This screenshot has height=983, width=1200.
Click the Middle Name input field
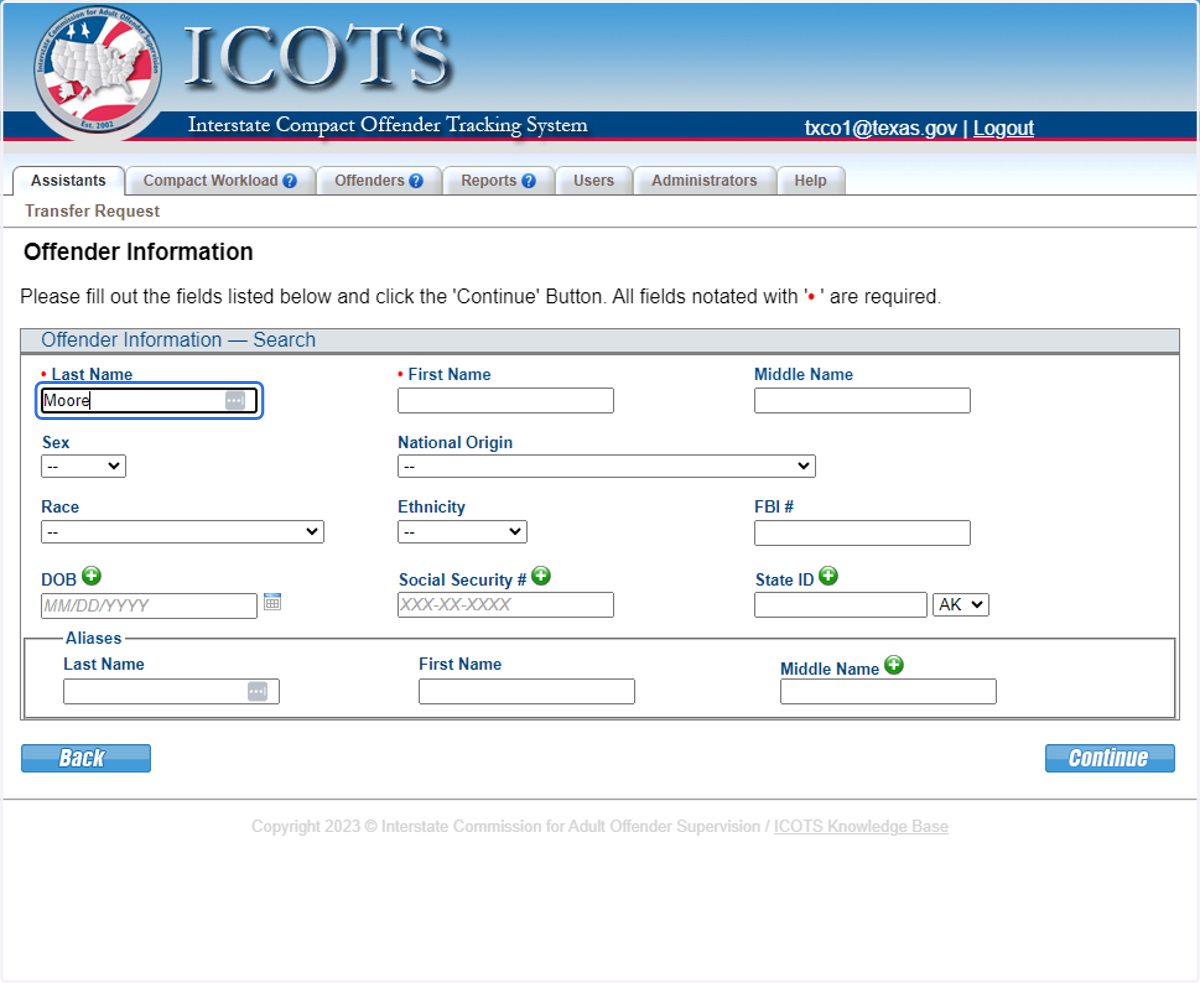pyautogui.click(x=862, y=401)
